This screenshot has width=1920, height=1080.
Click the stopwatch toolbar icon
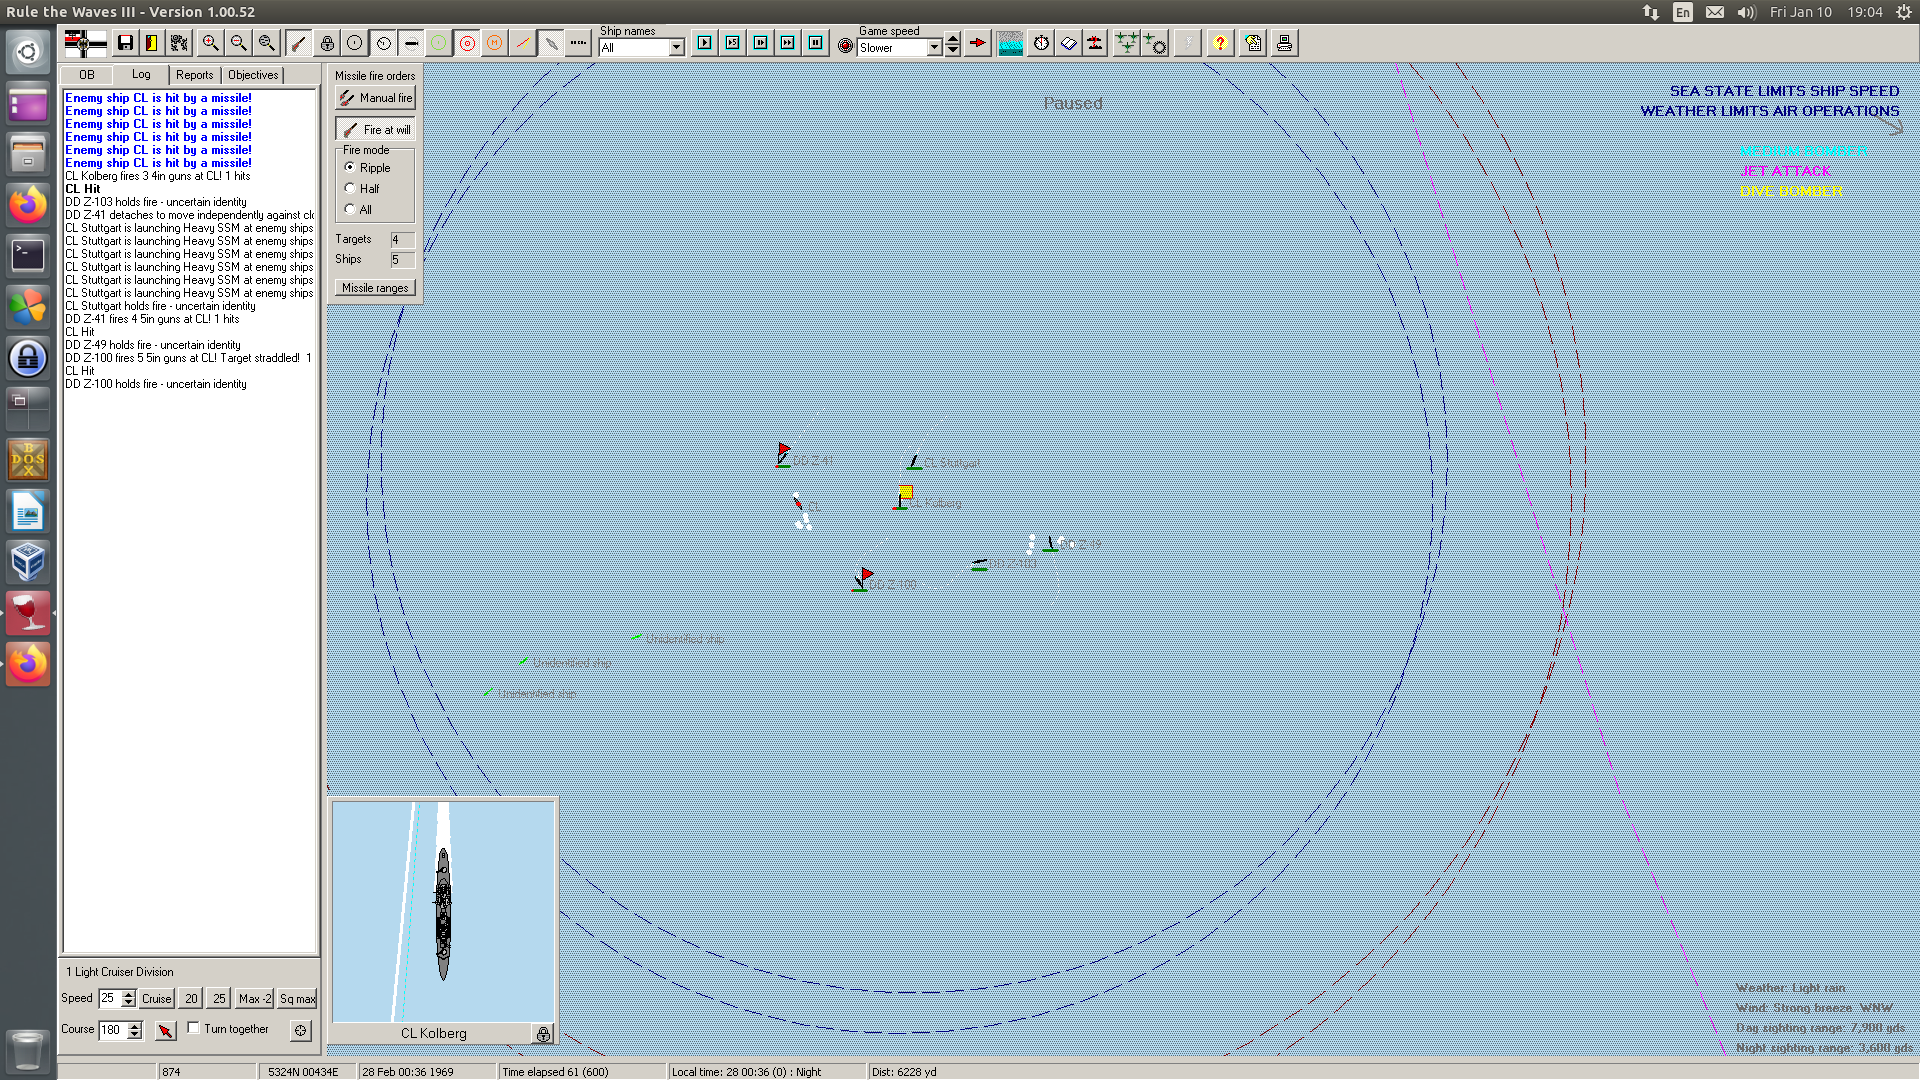(x=1041, y=43)
